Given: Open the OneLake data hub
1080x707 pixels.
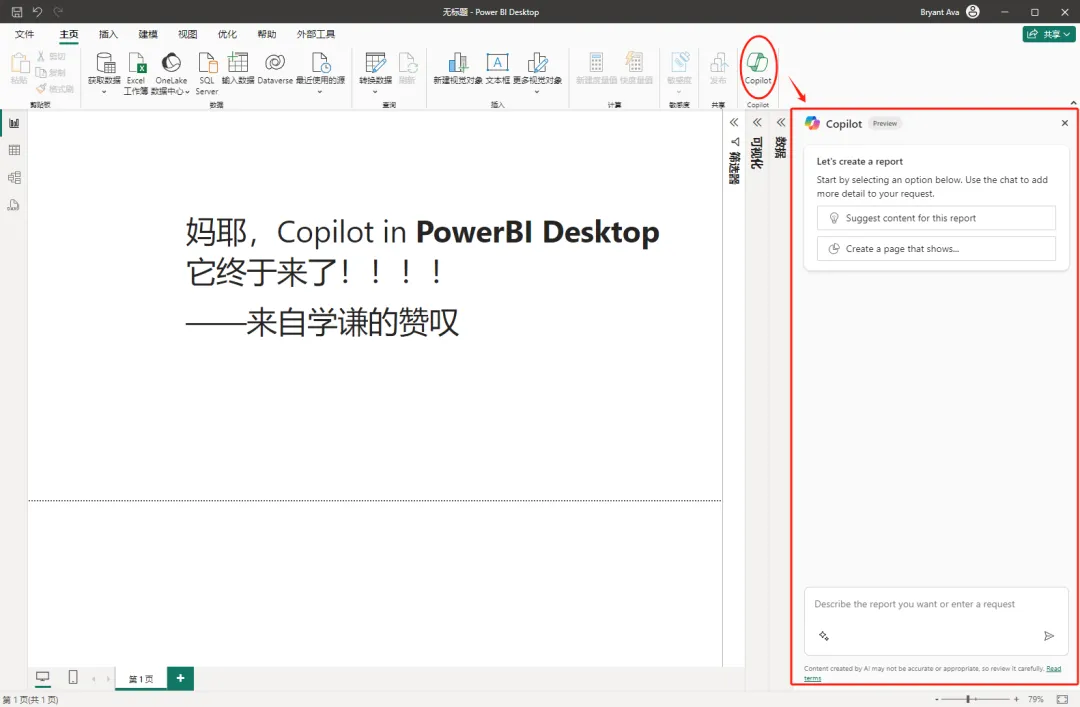Looking at the screenshot, I should point(171,71).
